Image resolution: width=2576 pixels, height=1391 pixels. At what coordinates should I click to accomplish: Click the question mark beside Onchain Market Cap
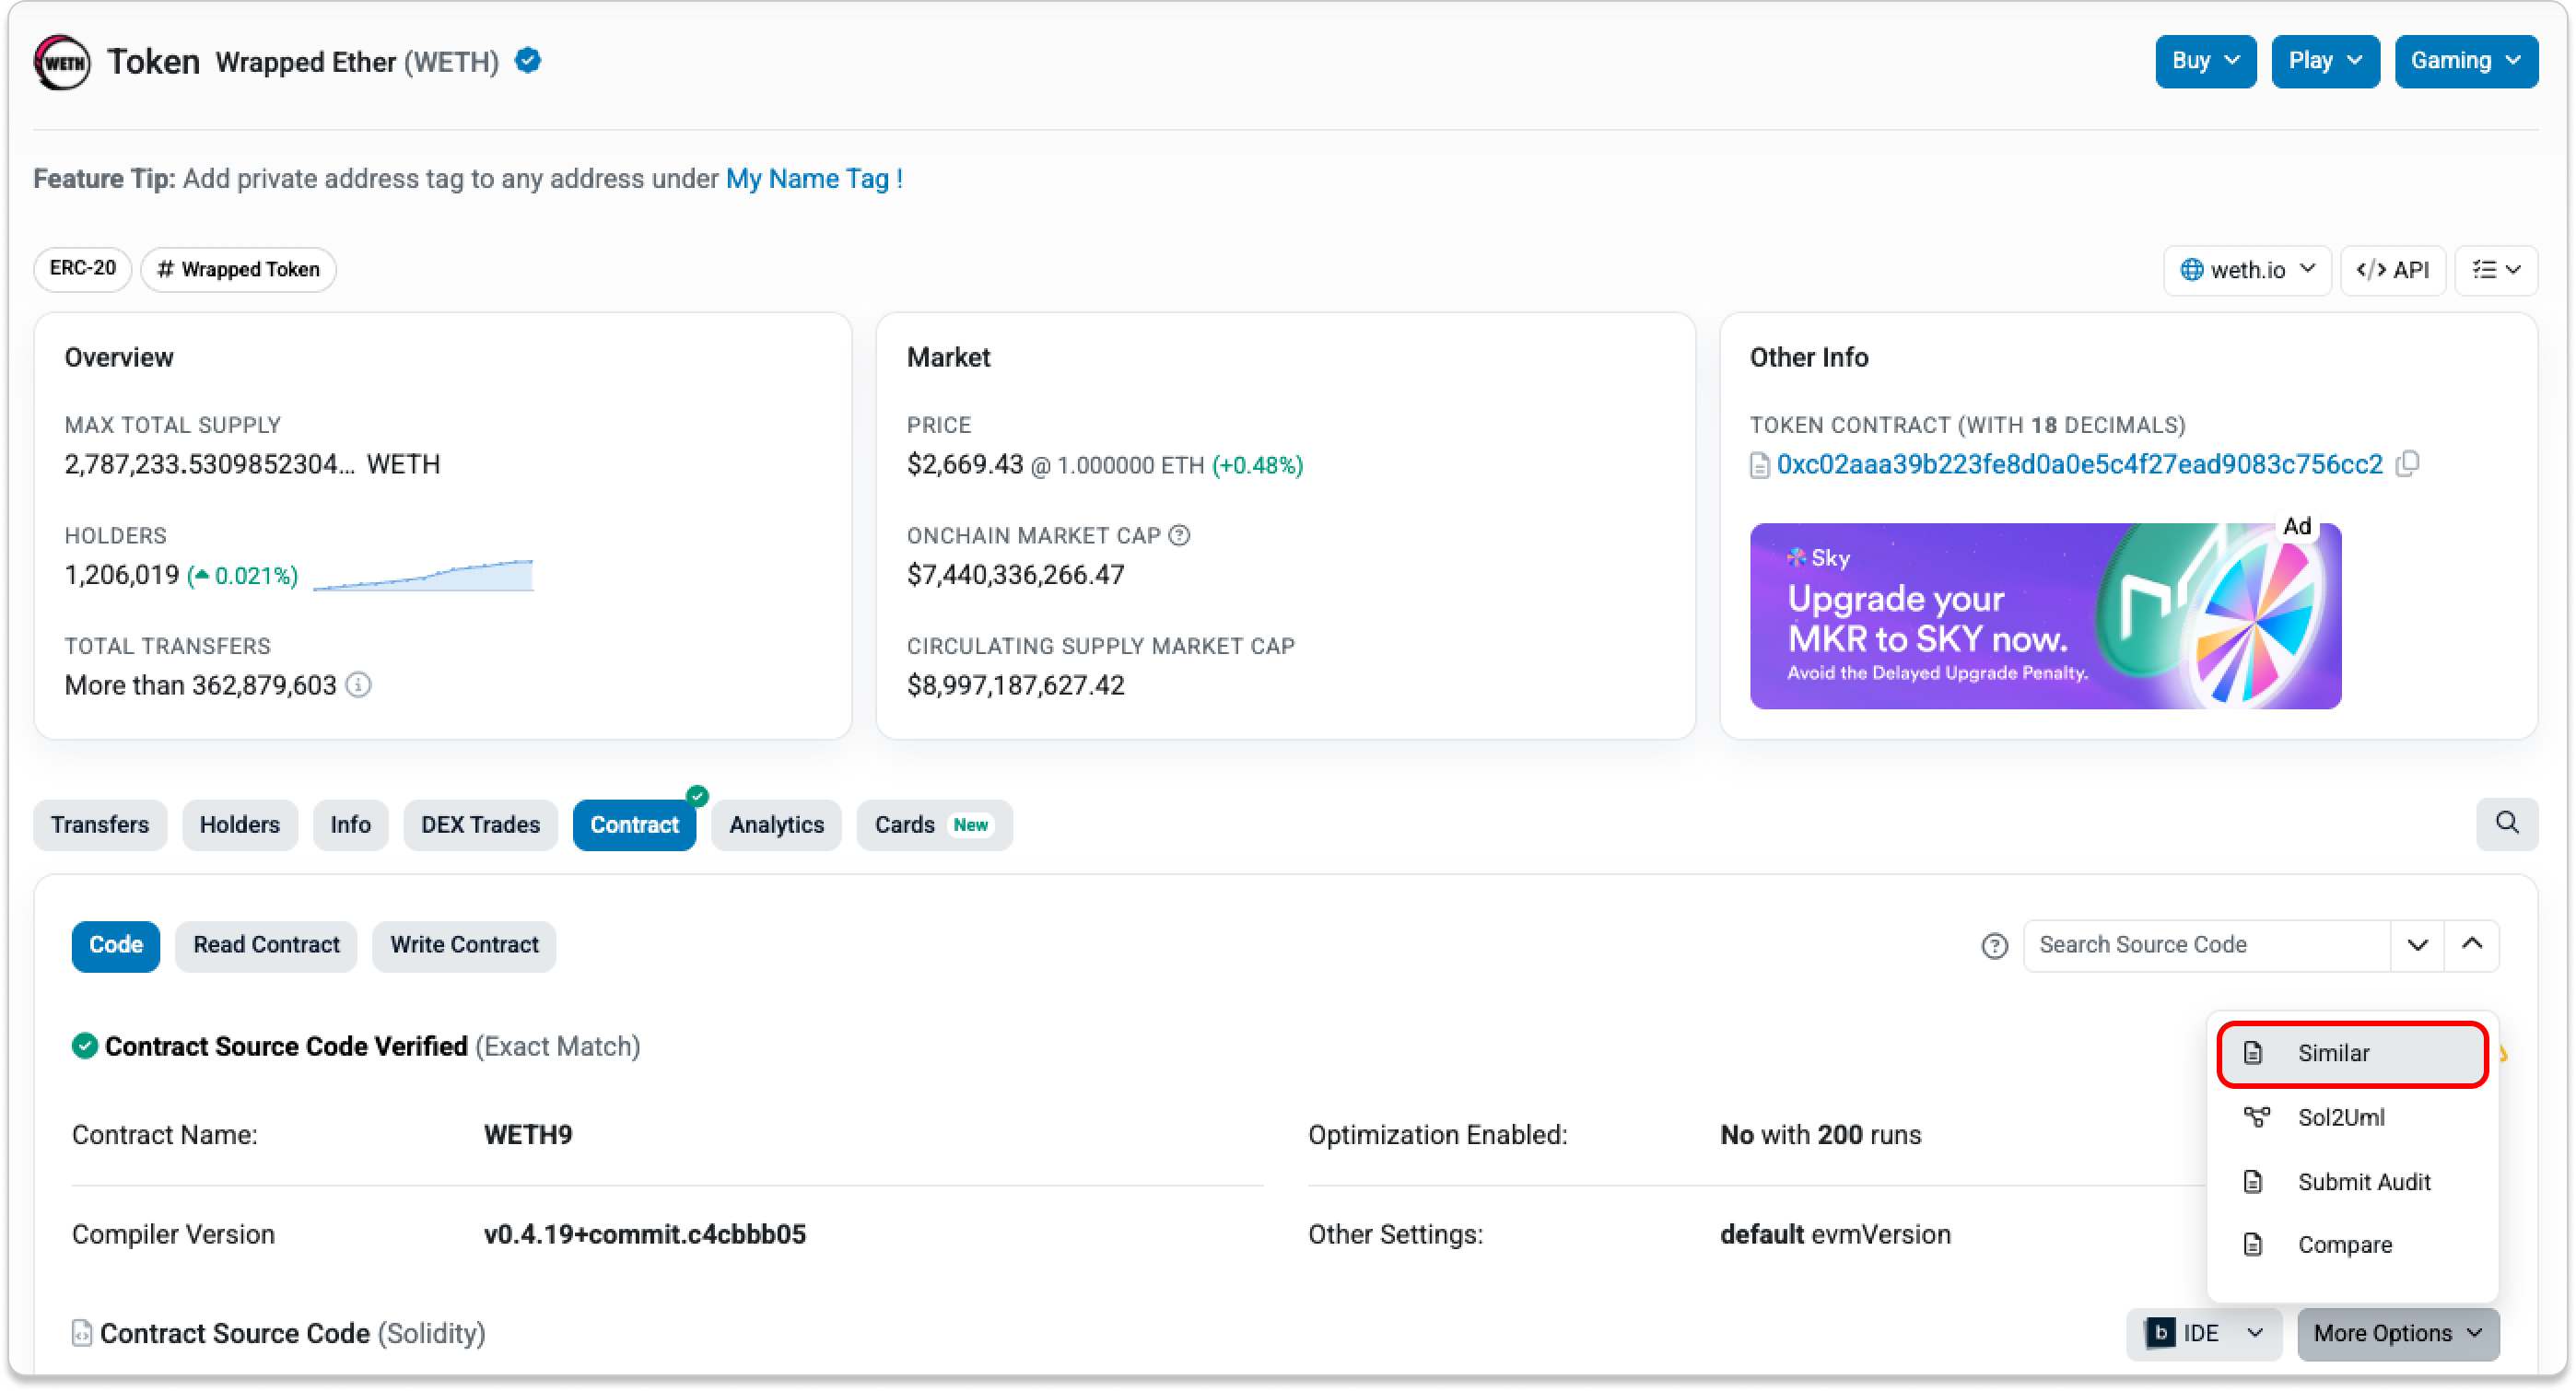pos(1179,536)
